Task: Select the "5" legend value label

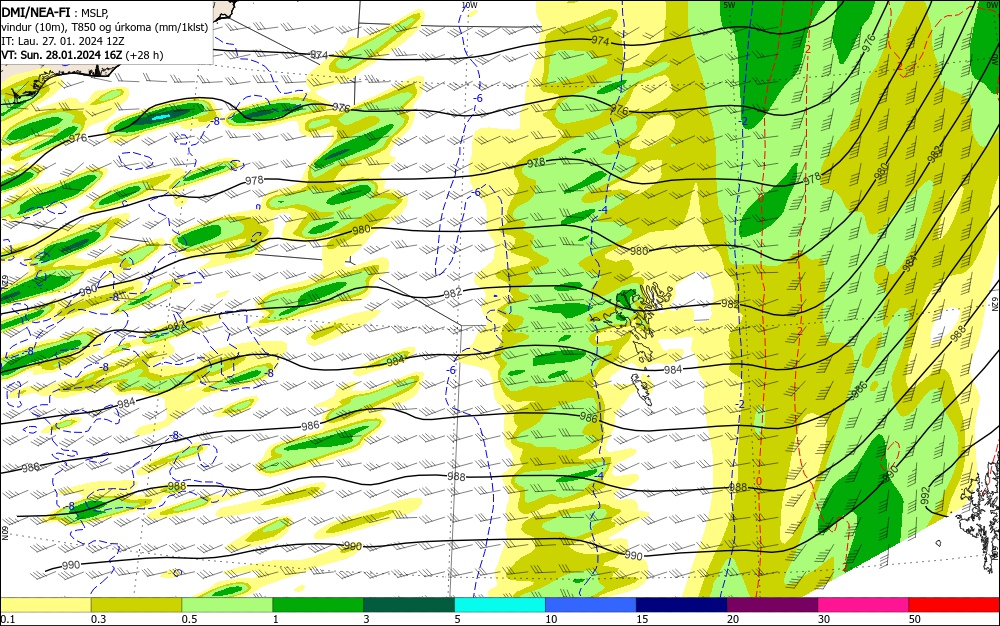Action: coord(458,620)
